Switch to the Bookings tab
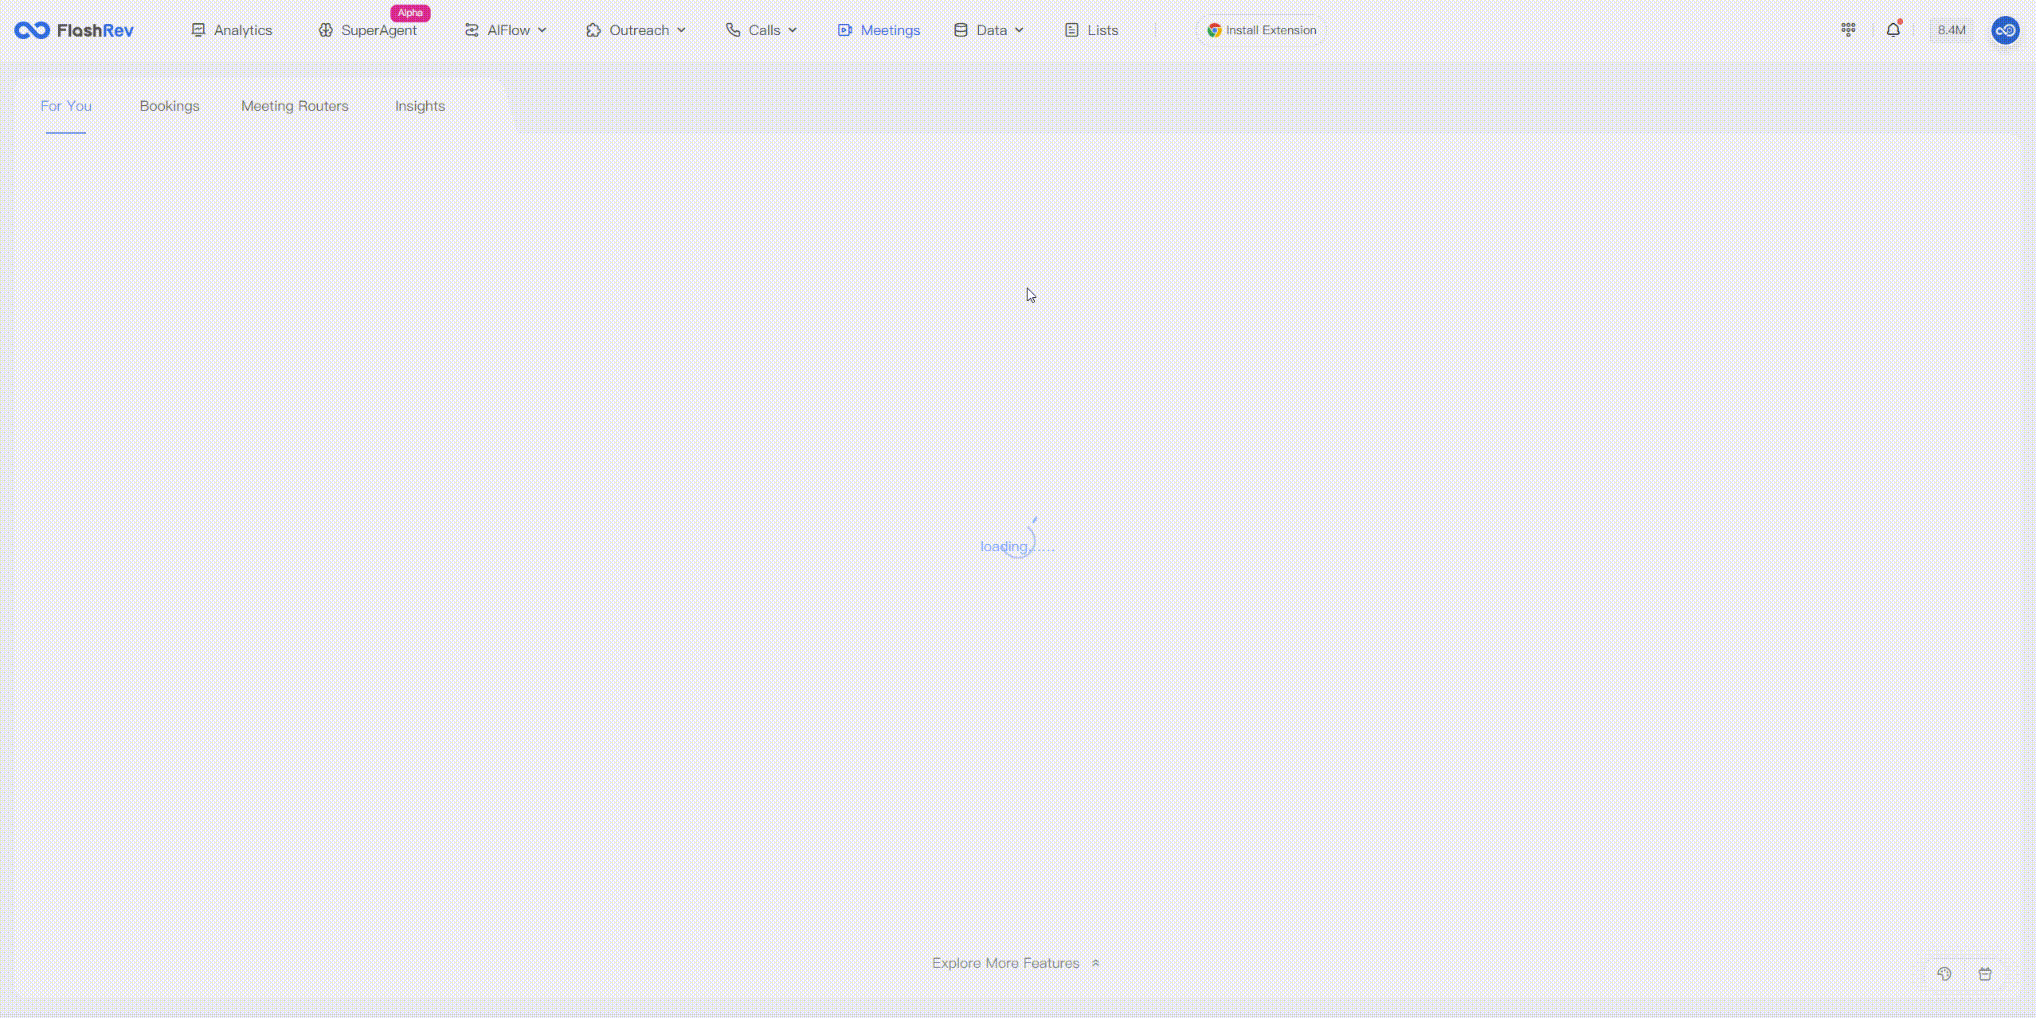Screen dimensions: 2036x1018 pos(169,106)
